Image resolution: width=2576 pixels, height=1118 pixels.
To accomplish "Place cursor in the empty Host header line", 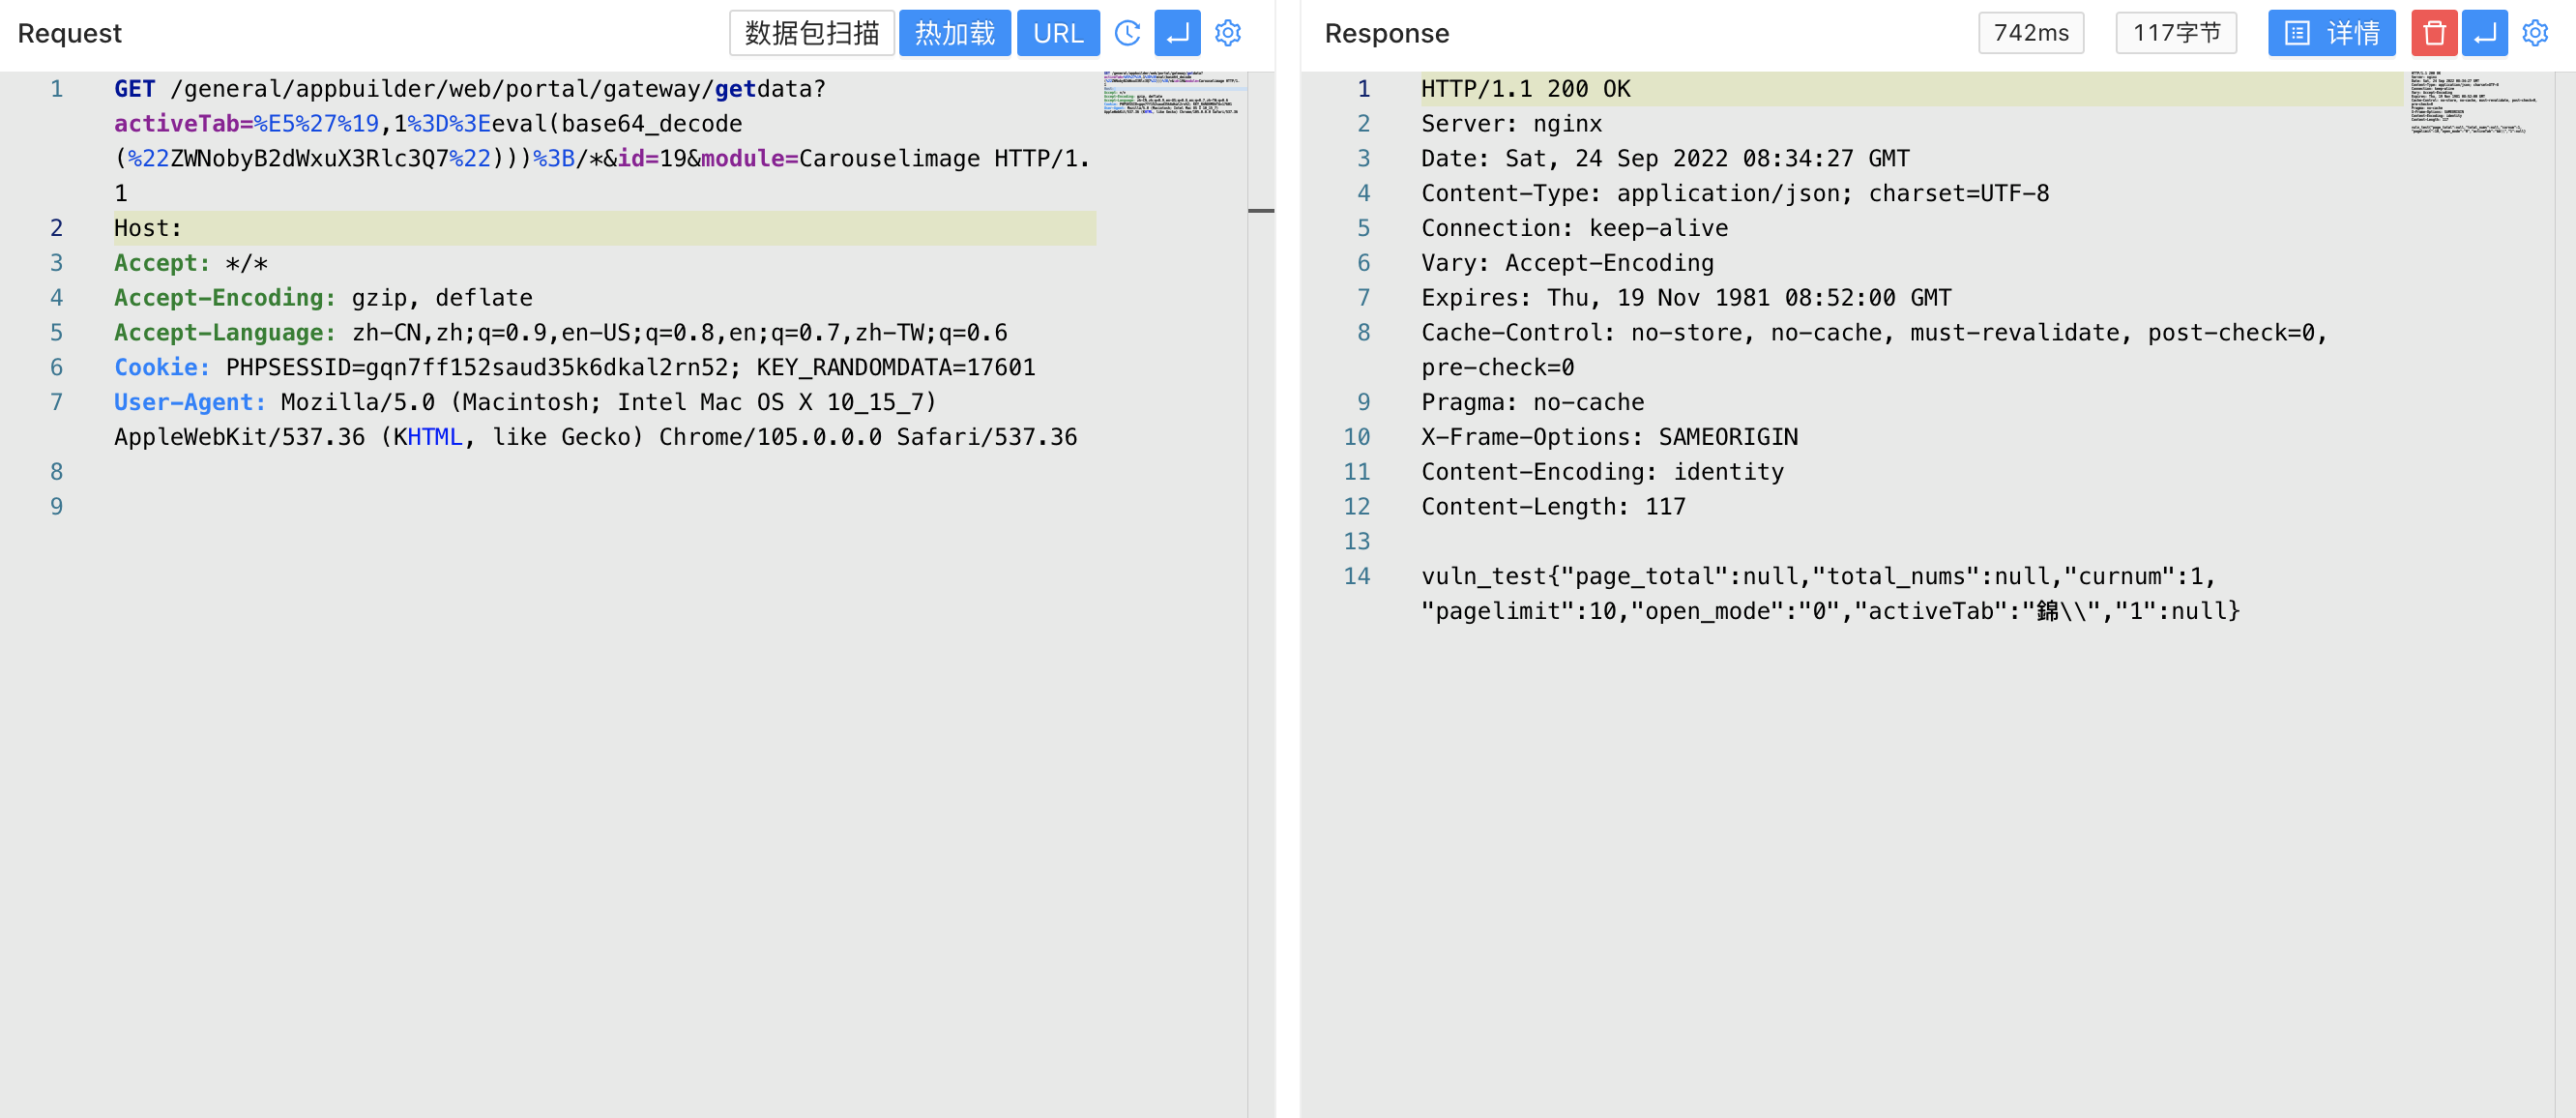I will coord(400,228).
